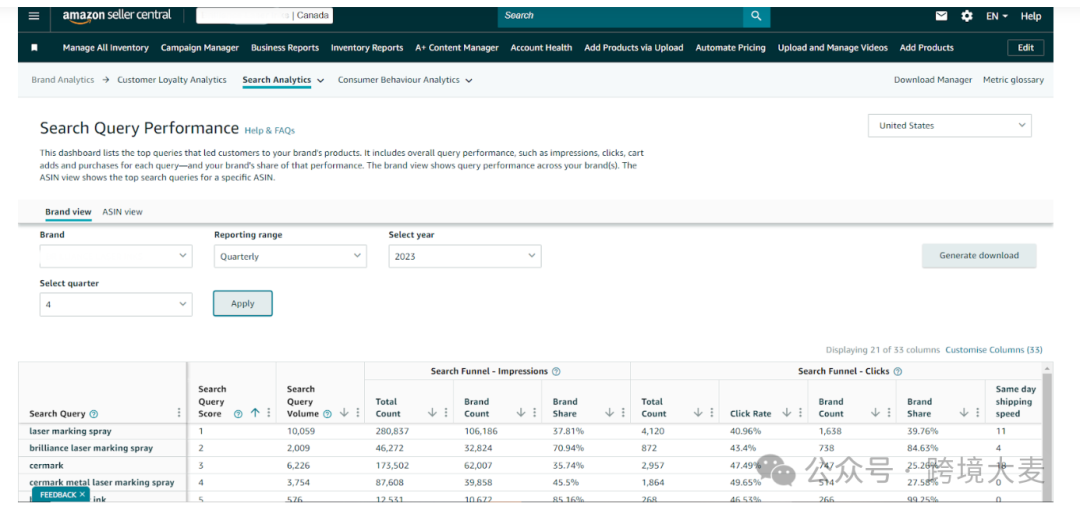Open Clicks Brand Share column options menu
Viewport: 1080px width, 514px height.
coord(977,413)
